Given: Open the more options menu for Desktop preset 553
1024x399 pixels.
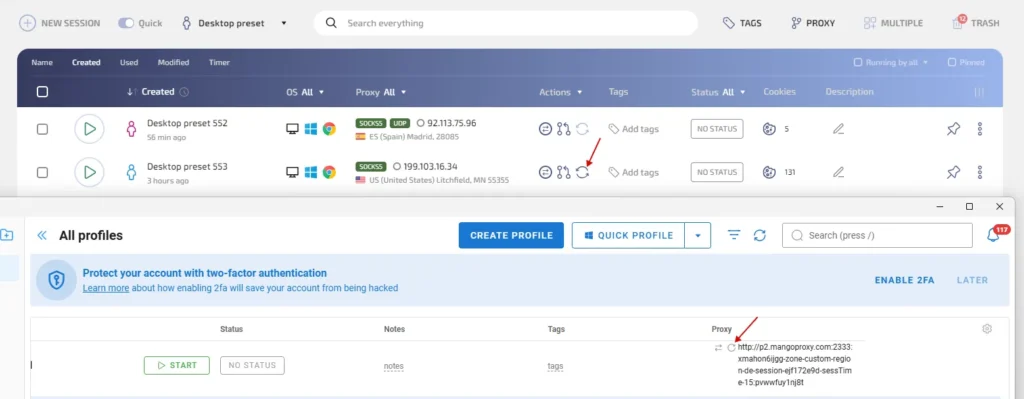Looking at the screenshot, I should point(980,172).
